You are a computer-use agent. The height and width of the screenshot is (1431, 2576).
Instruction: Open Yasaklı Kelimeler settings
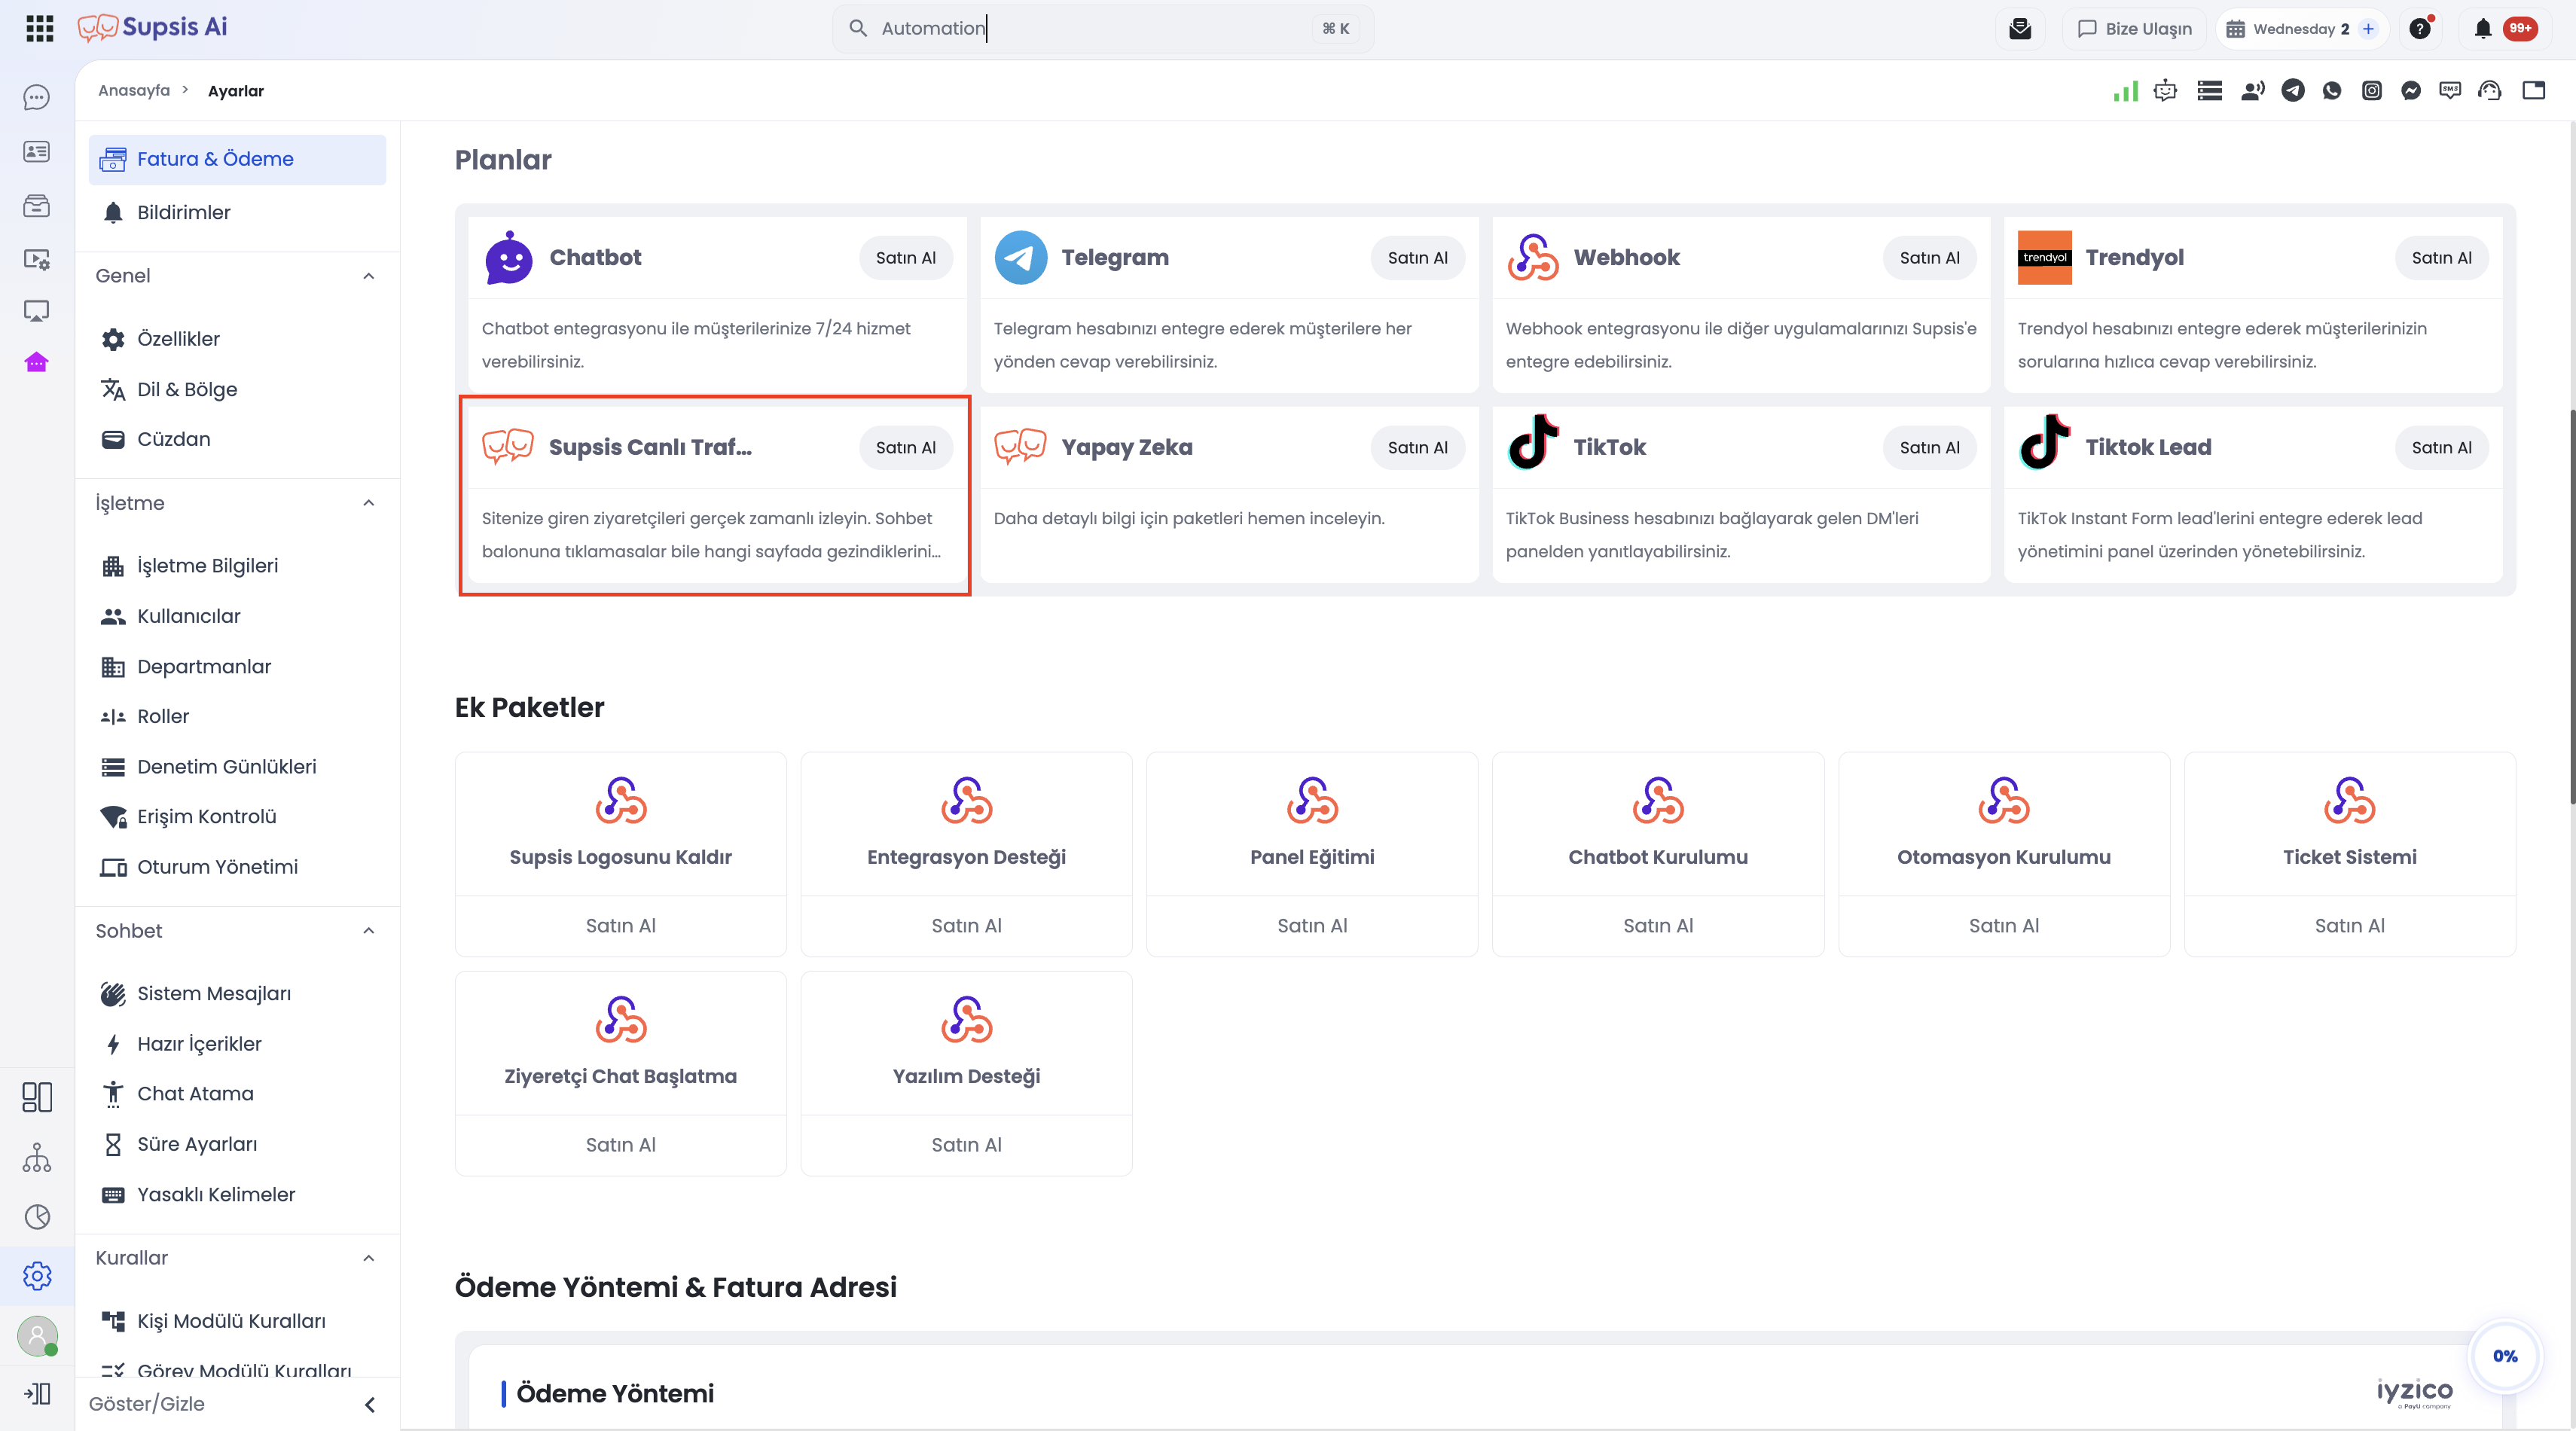(237, 1194)
